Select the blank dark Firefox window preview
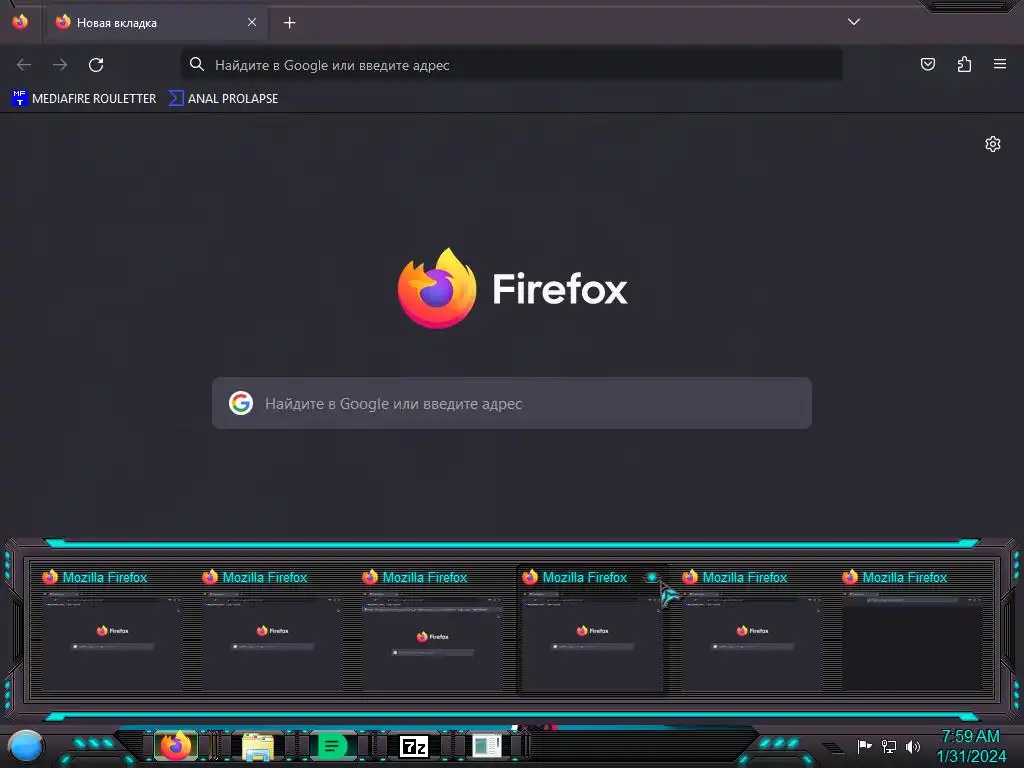 (912, 630)
